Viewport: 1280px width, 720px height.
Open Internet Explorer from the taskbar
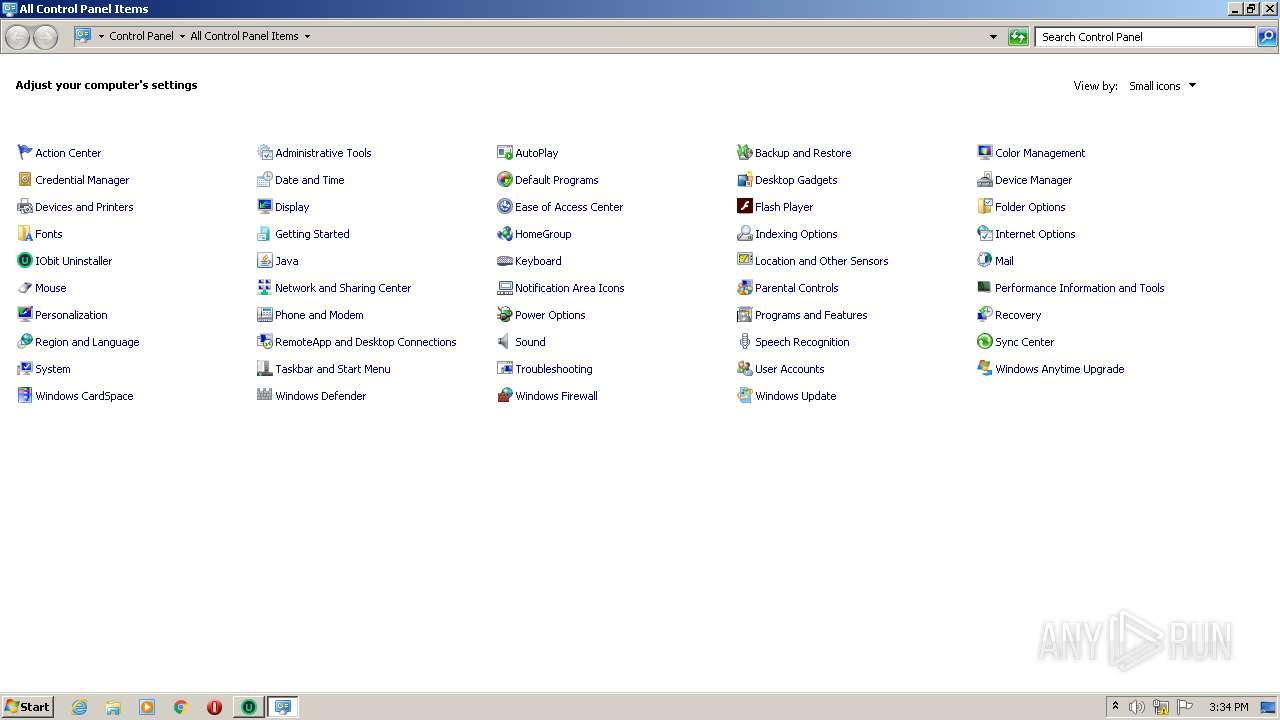pyautogui.click(x=79, y=707)
